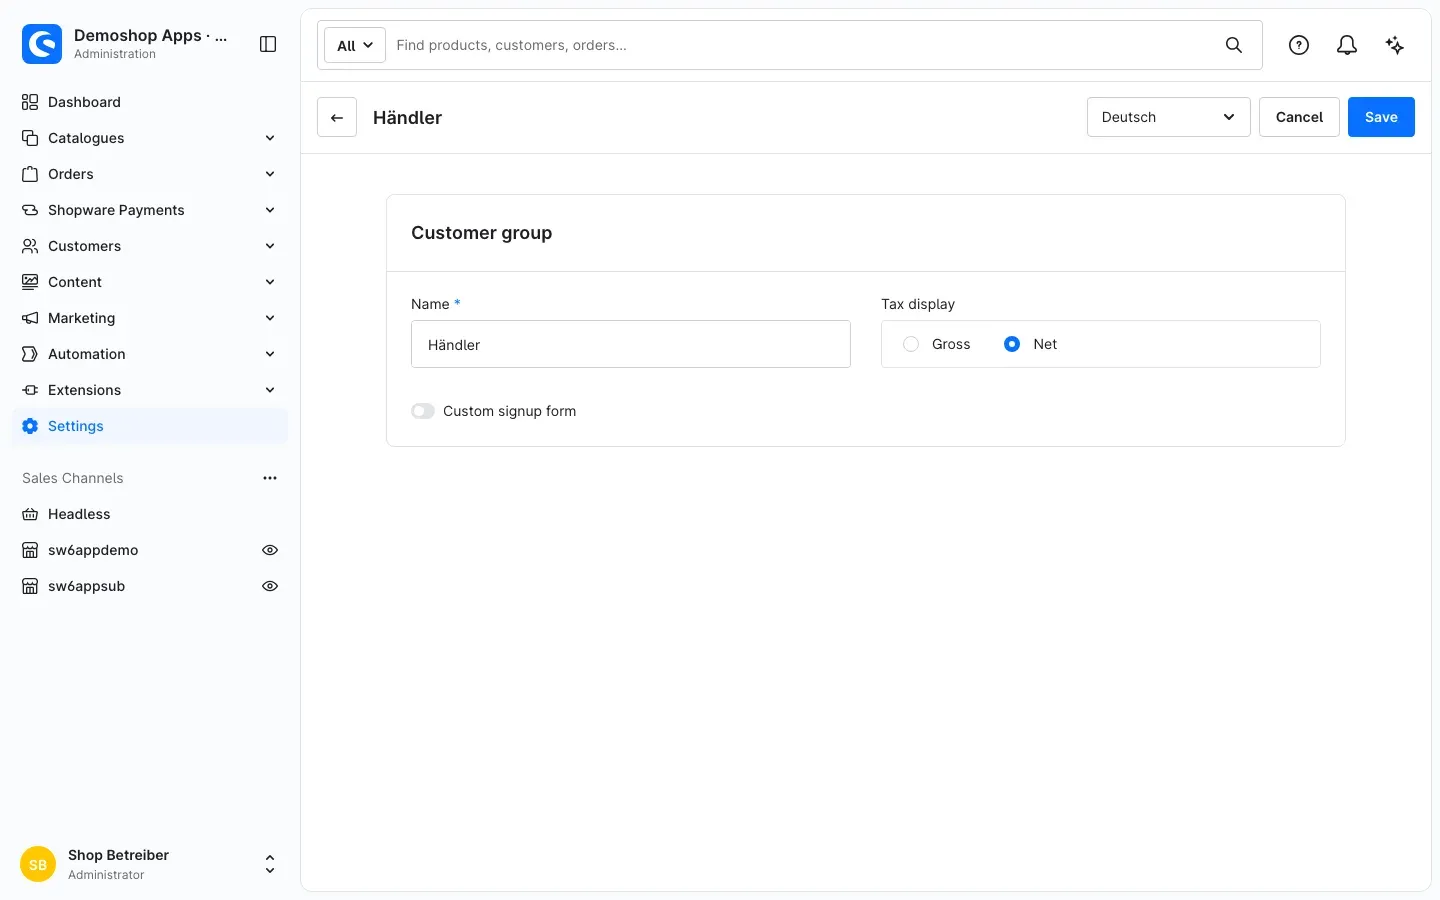Click the Dashboard icon in sidebar
1440x900 pixels.
tap(30, 102)
